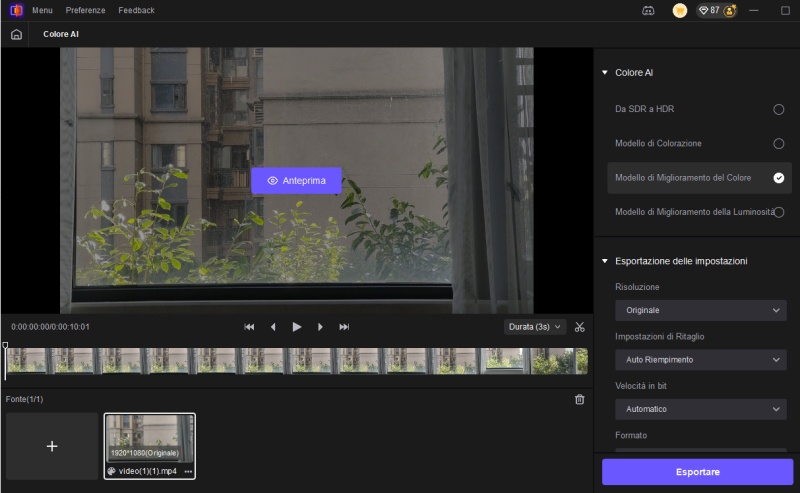The height and width of the screenshot is (493, 800).
Task: Play the video preview
Action: tap(297, 327)
